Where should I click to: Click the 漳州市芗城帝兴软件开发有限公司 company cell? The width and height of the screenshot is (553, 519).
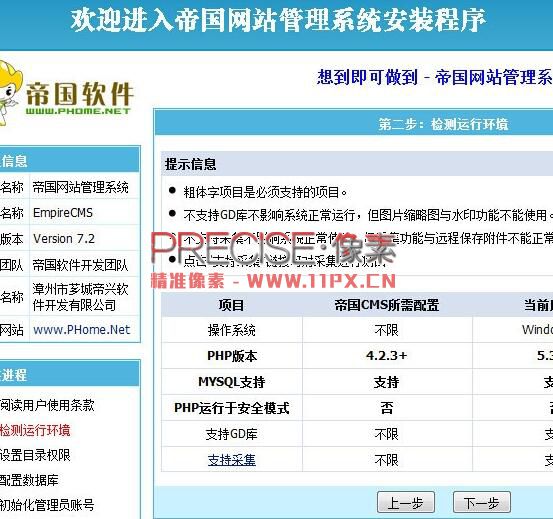(x=85, y=297)
